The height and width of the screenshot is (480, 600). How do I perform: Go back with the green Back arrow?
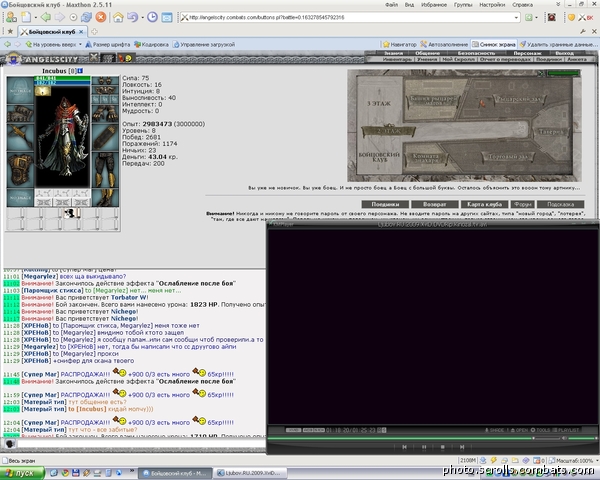[46, 17]
